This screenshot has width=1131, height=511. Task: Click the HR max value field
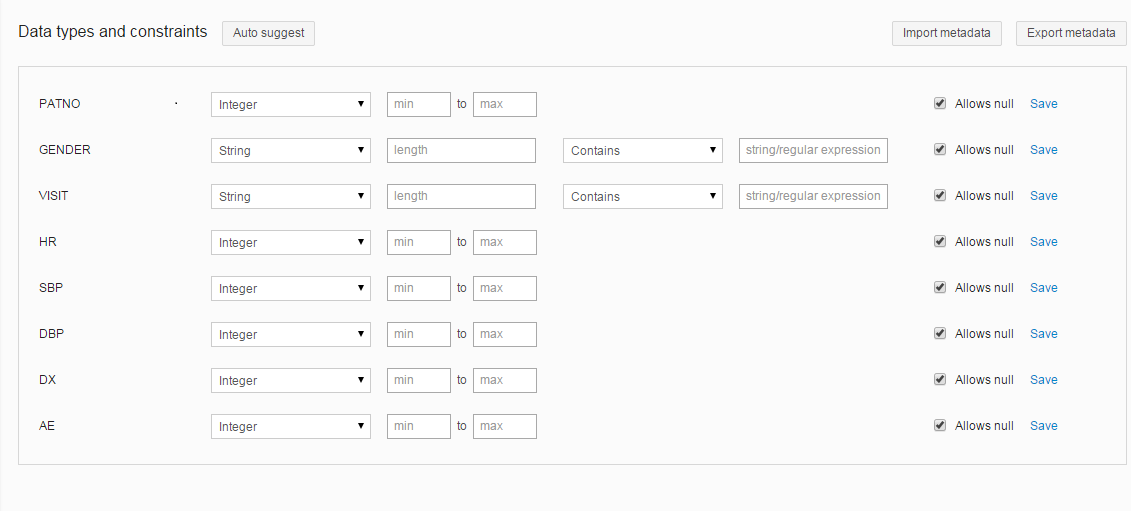504,242
